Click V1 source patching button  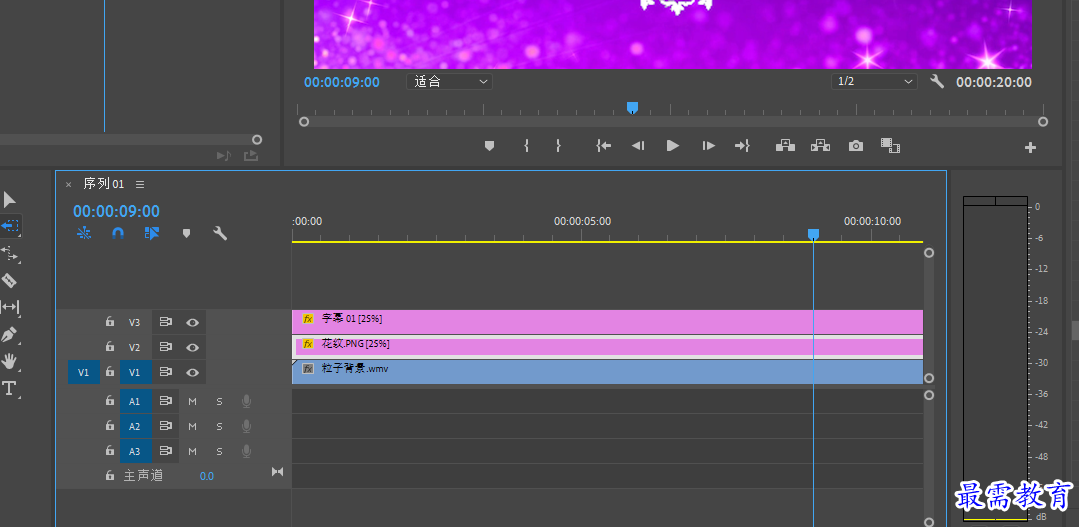pos(83,372)
